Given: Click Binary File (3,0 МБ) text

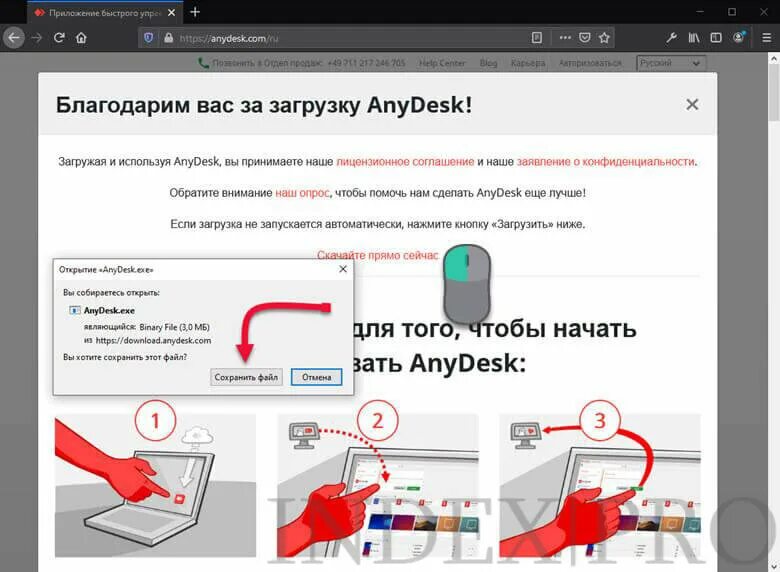Looking at the screenshot, I should (175, 327).
